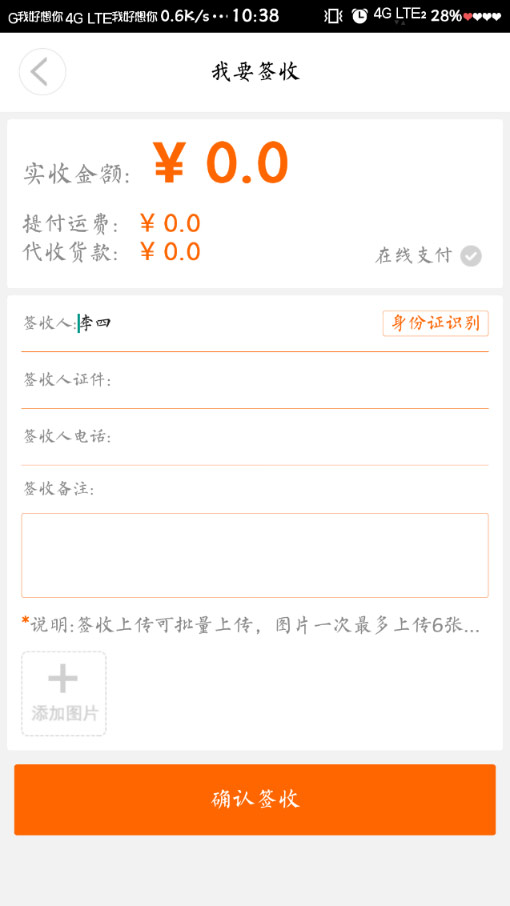
Task: Tap the 提付运费 ¥0.0 value
Action: pos(170,224)
